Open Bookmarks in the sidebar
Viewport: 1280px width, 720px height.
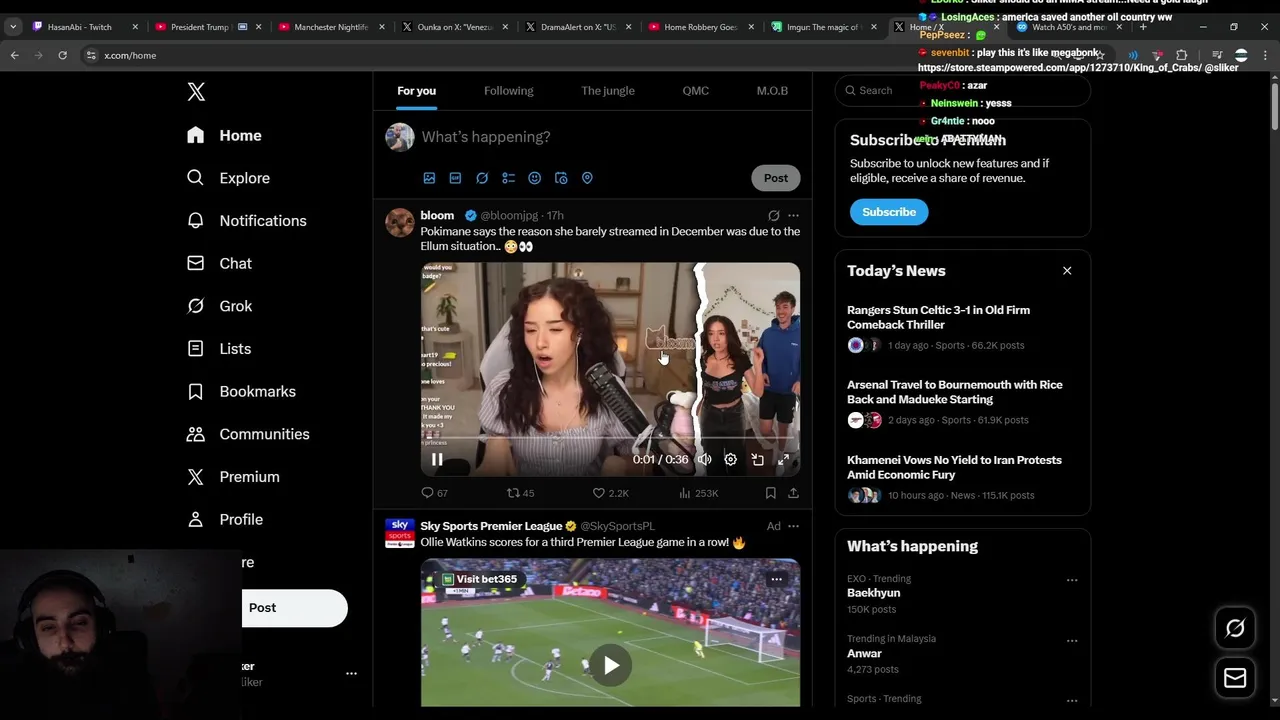[x=242, y=392]
